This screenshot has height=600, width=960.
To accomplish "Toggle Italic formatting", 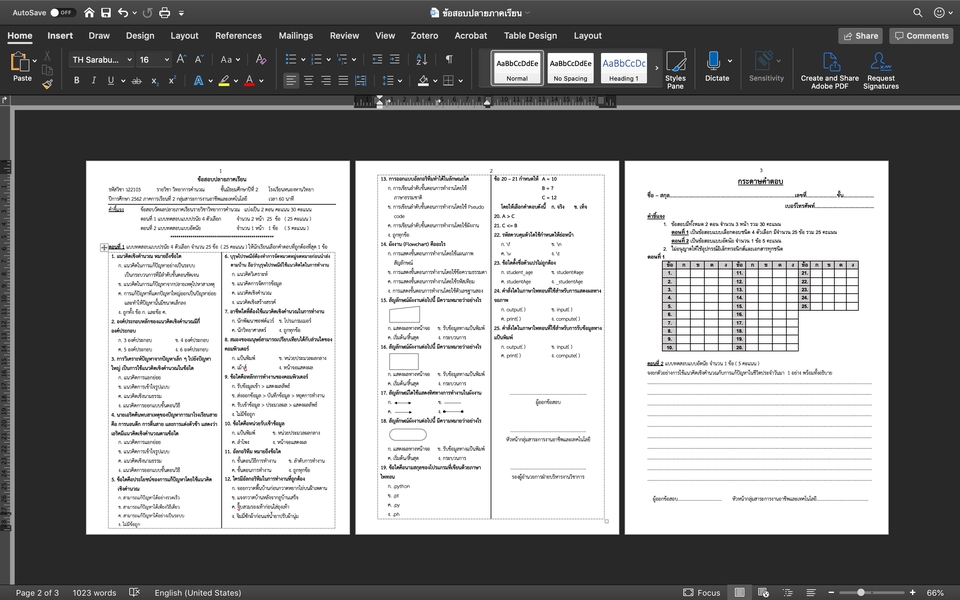I will coord(94,80).
